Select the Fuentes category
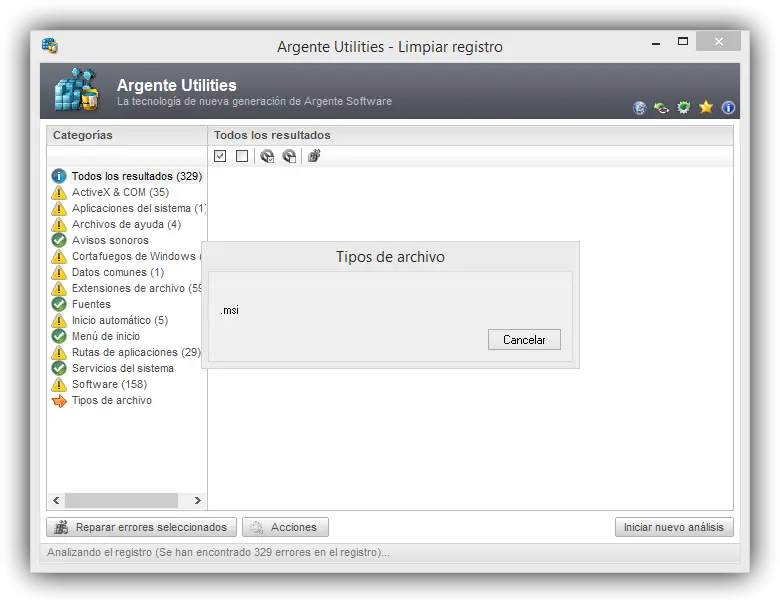This screenshot has width=780, height=603. coord(91,304)
